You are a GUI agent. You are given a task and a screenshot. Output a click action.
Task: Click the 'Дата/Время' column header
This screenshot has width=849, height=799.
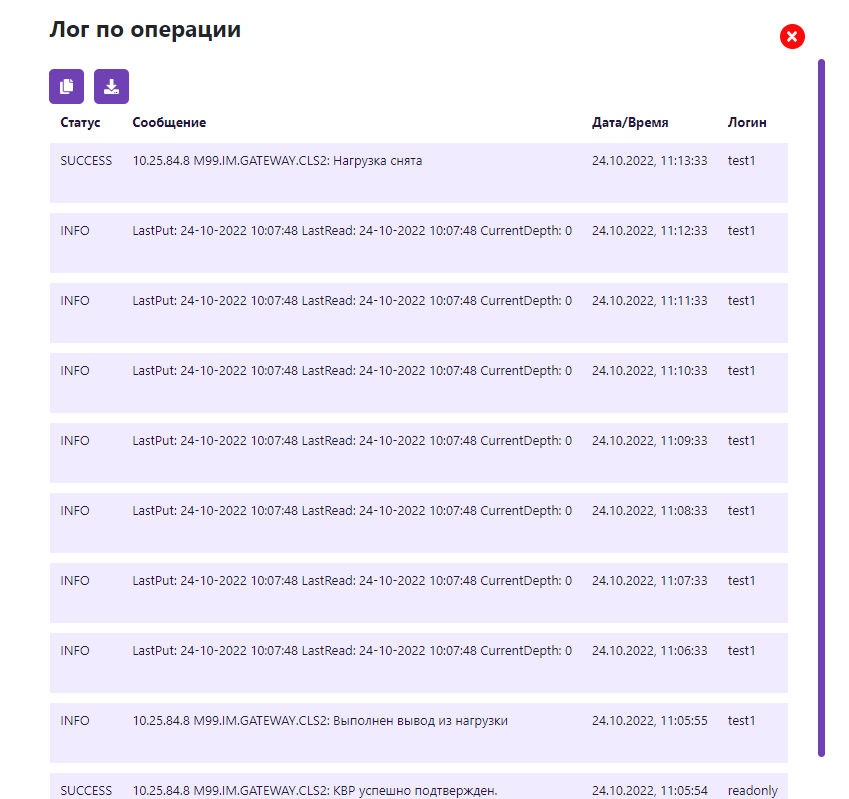tap(629, 122)
